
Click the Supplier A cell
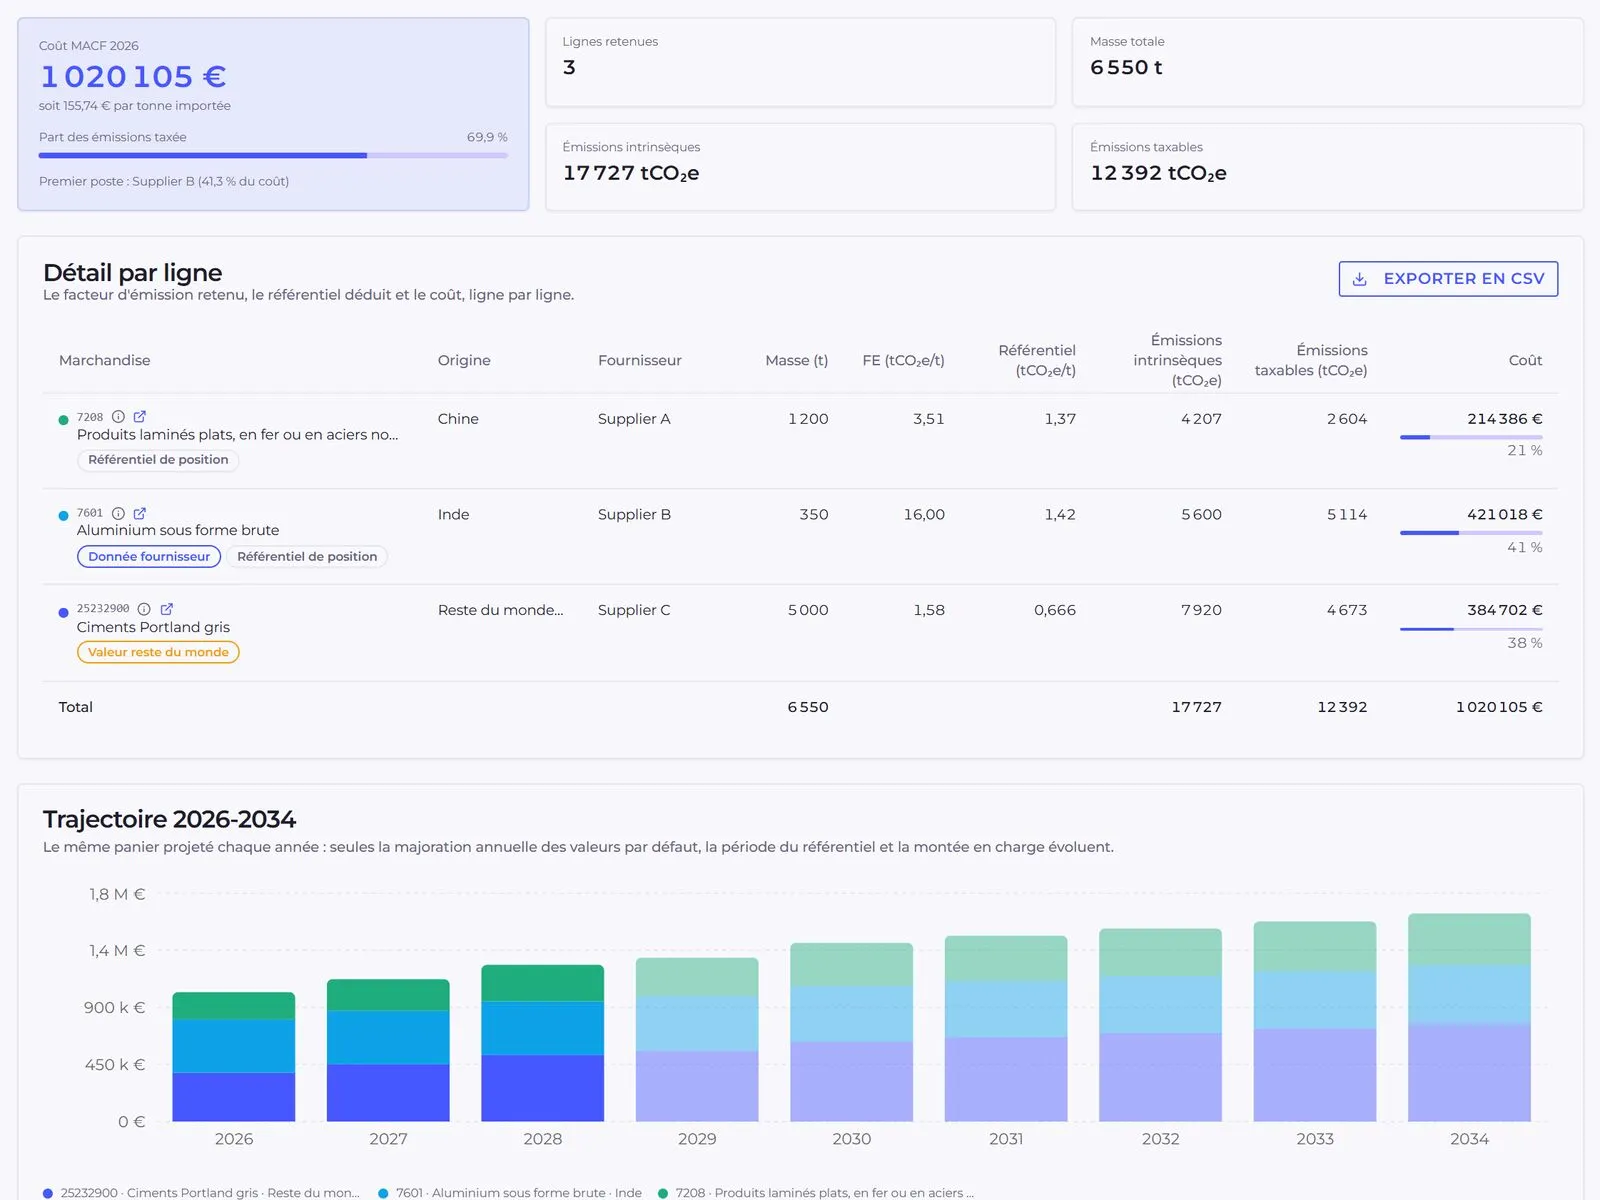pos(634,419)
